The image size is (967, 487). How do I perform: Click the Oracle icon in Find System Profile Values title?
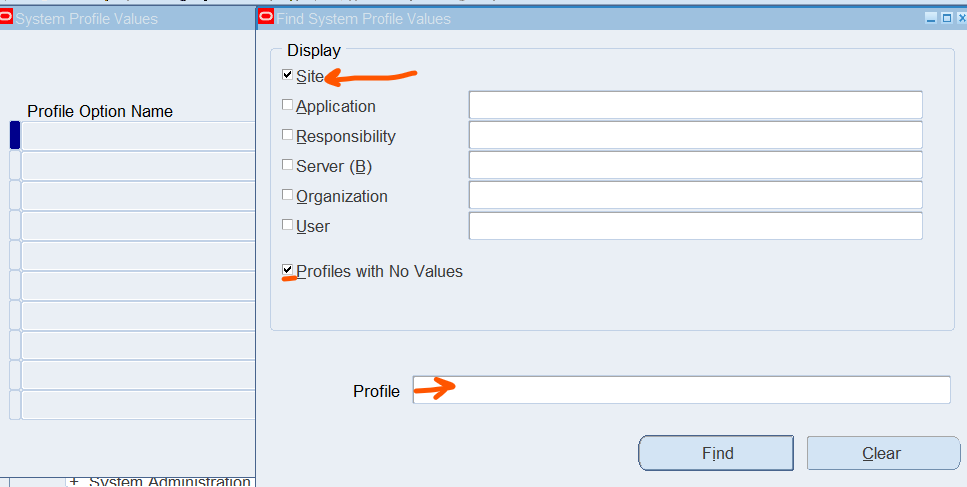coord(266,17)
